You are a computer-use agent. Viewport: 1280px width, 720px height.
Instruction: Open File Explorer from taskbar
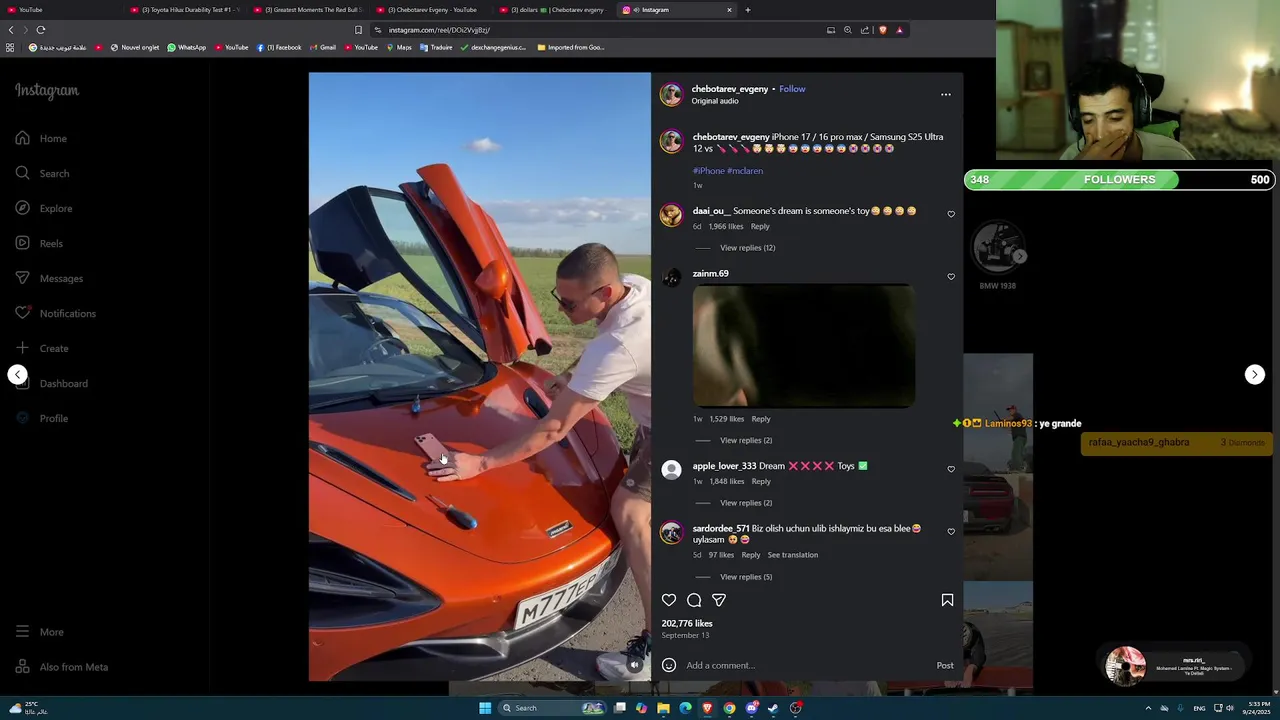663,708
